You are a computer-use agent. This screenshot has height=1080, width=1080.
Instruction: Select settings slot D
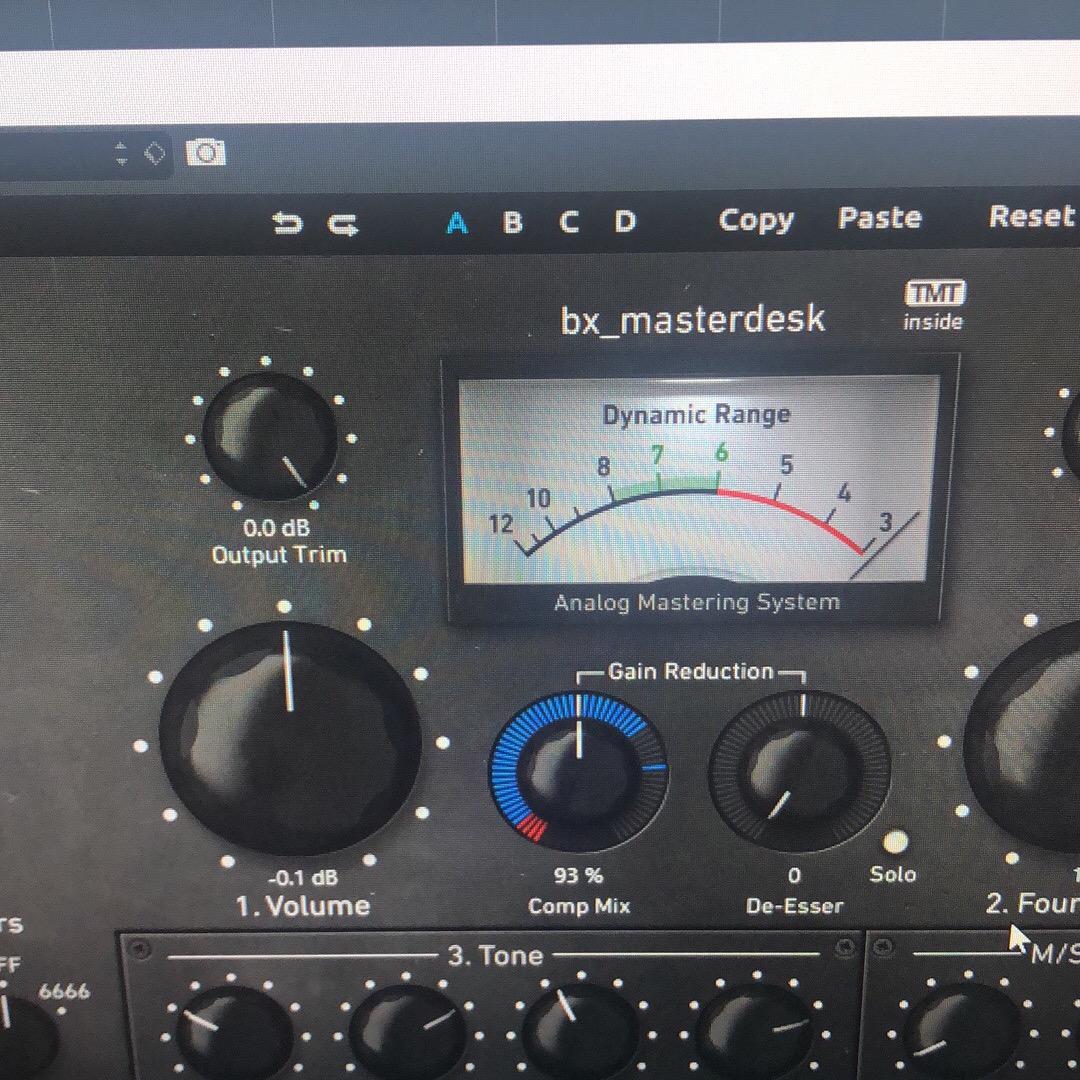coord(625,221)
